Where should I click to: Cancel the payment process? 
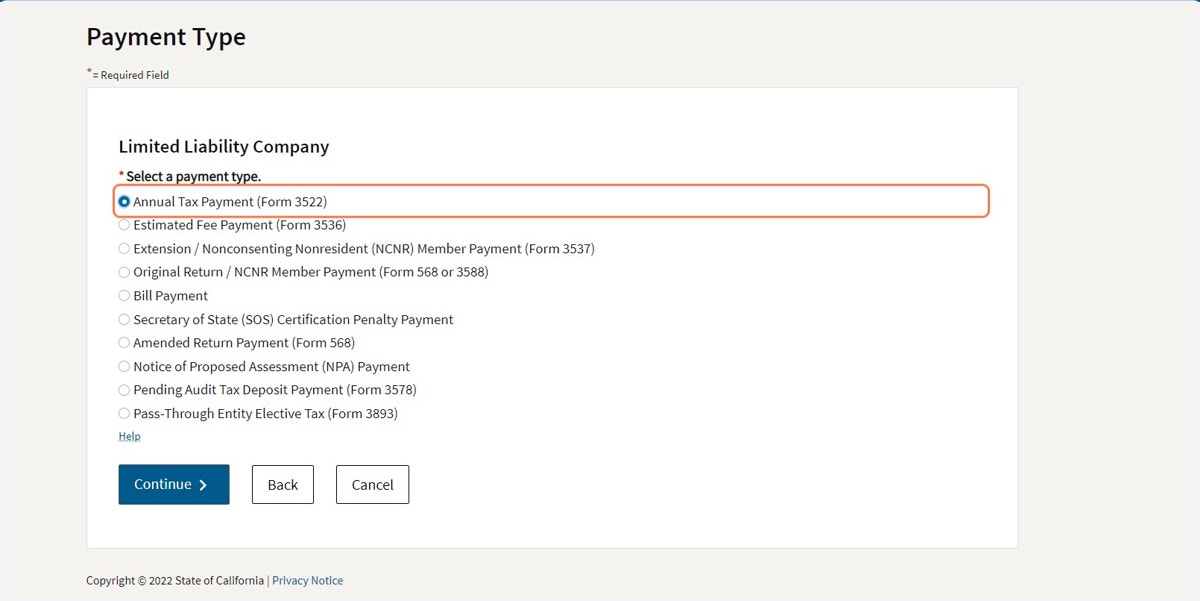(x=372, y=484)
